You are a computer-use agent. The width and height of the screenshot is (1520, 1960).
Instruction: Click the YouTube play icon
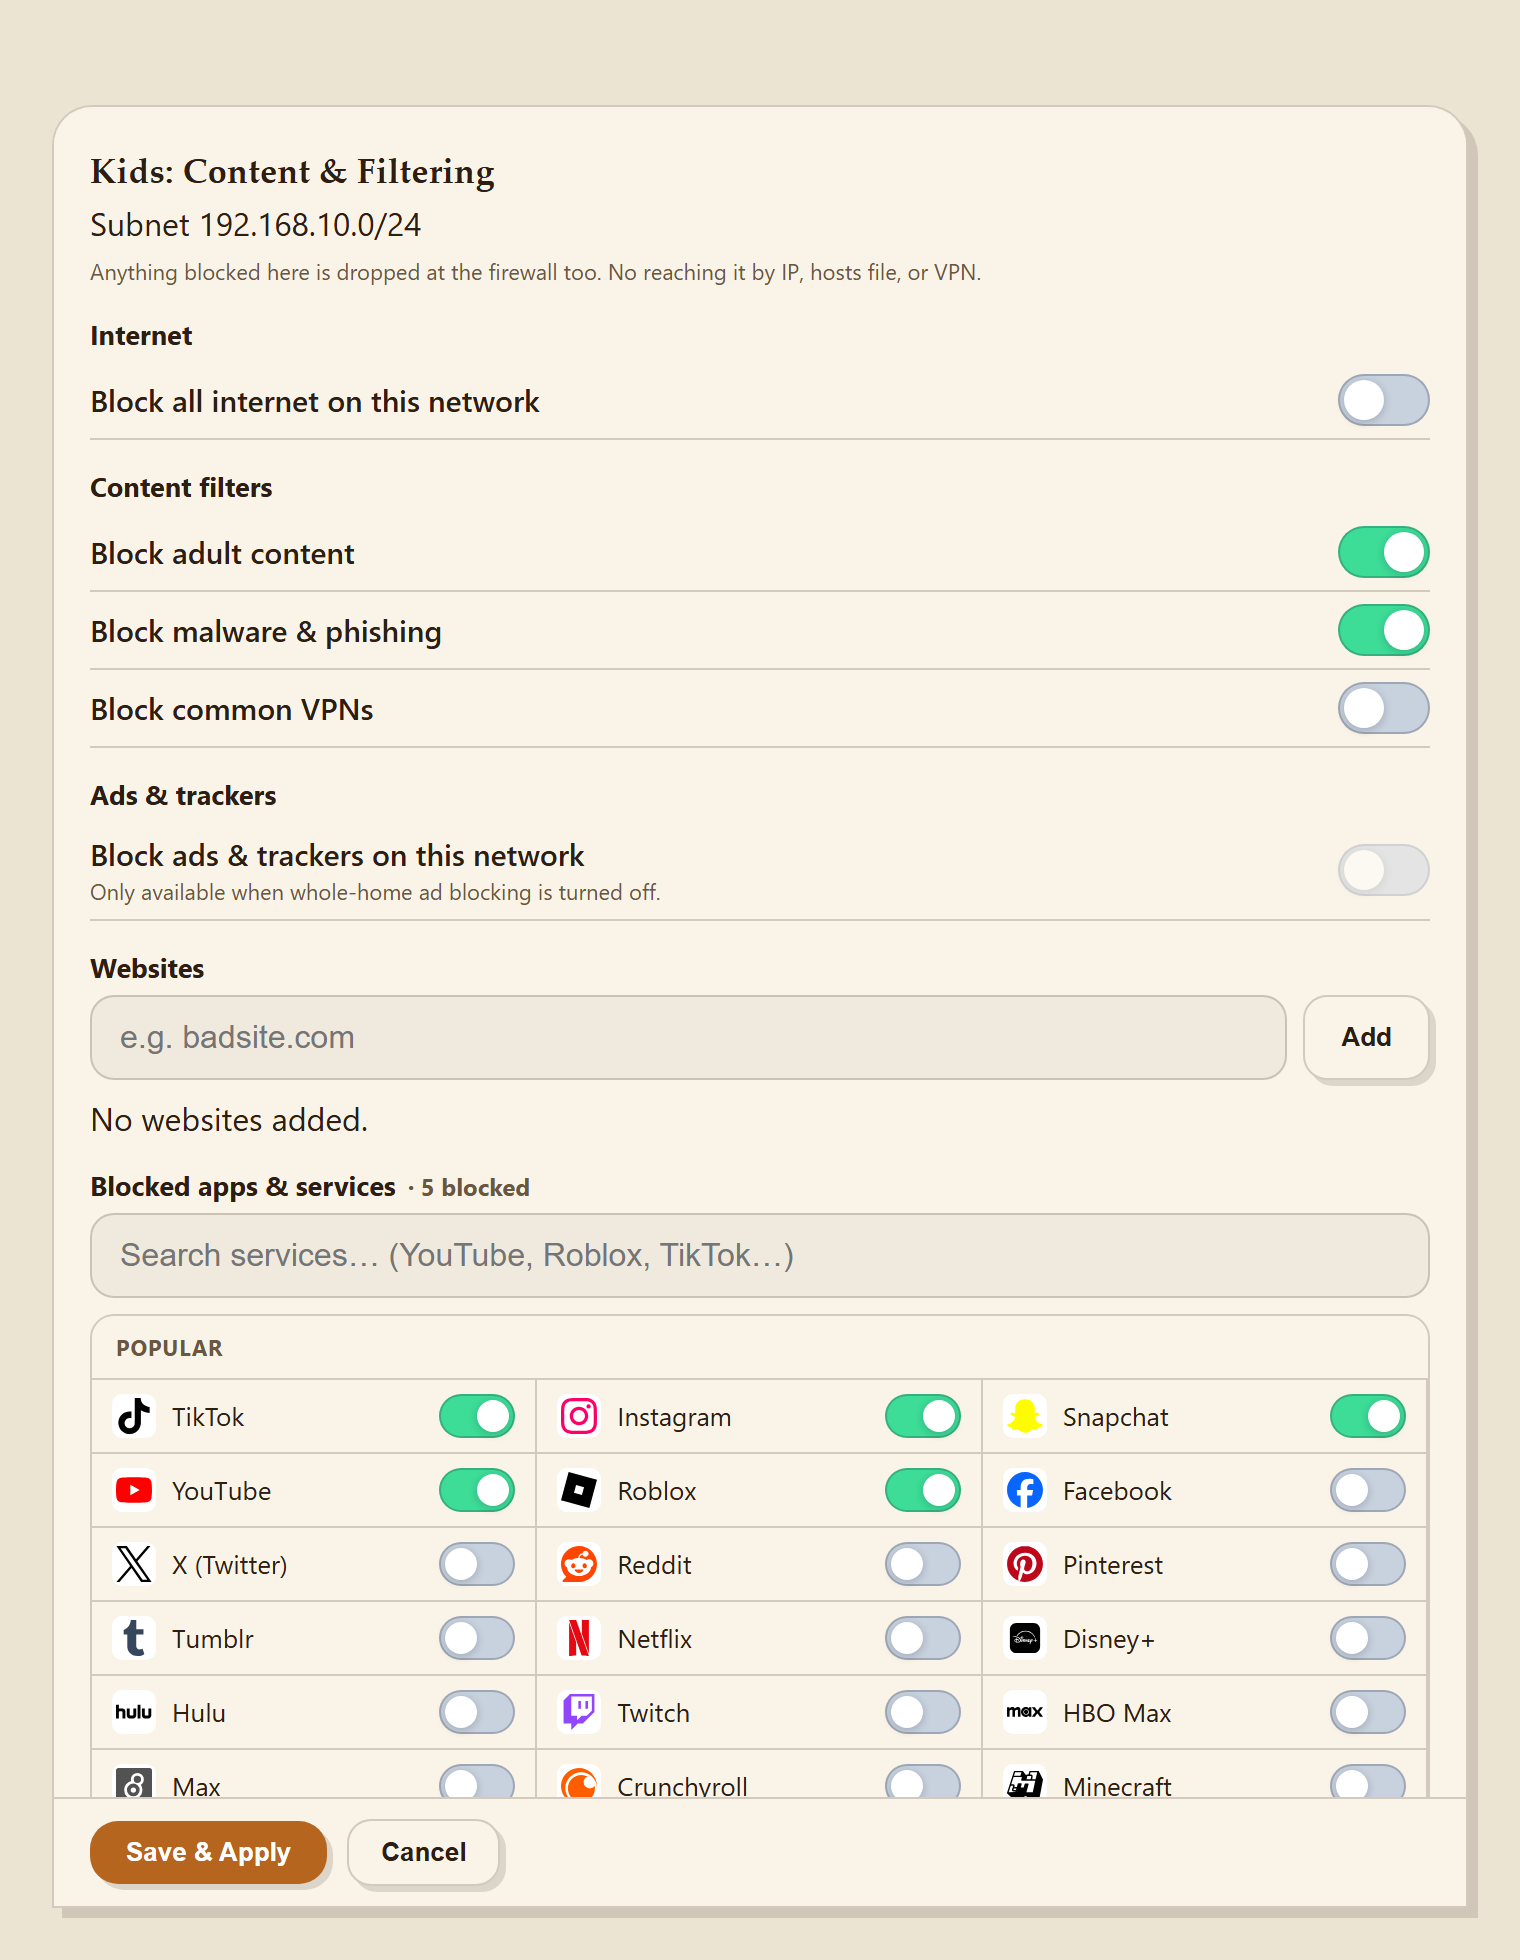click(x=134, y=1490)
